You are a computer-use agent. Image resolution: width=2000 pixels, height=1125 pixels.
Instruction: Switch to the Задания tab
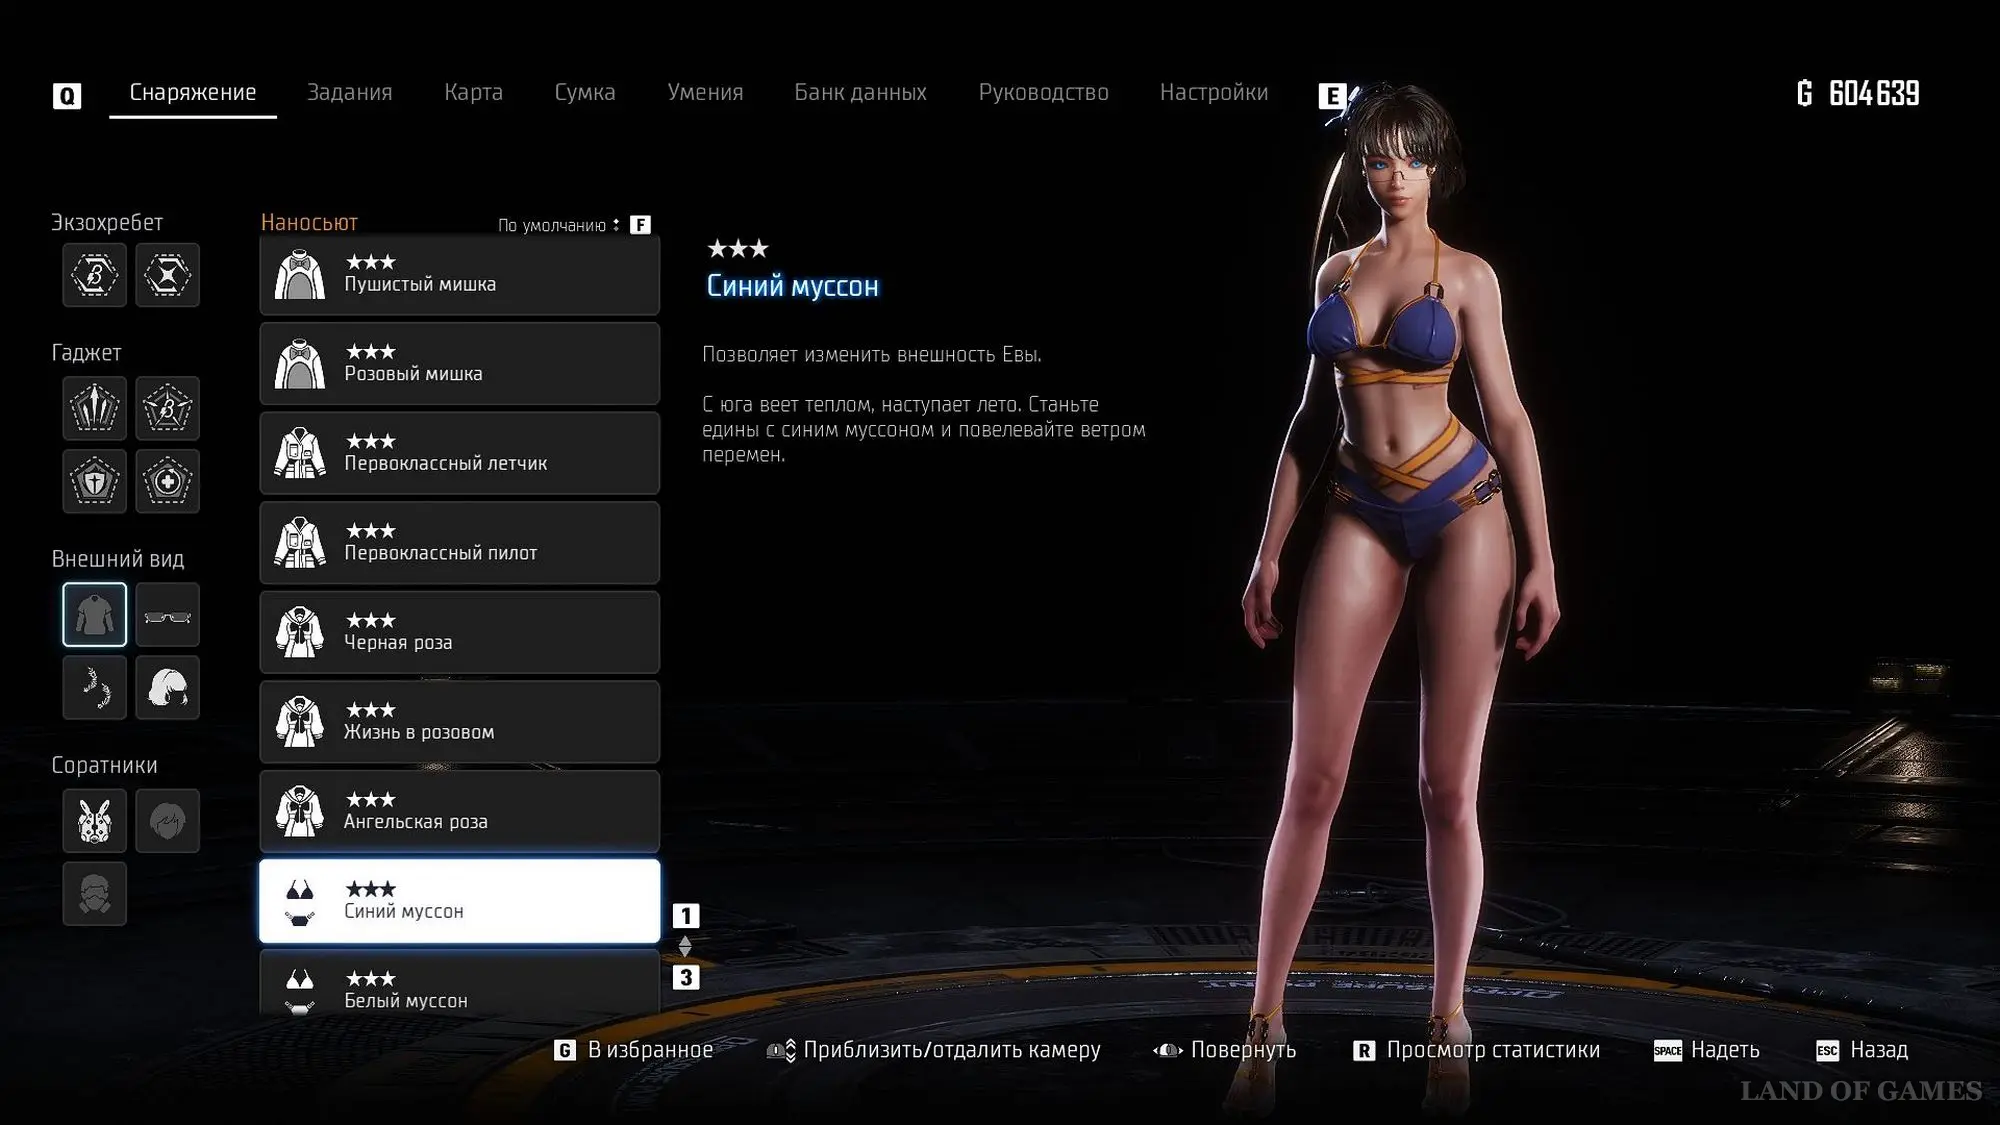pyautogui.click(x=349, y=92)
